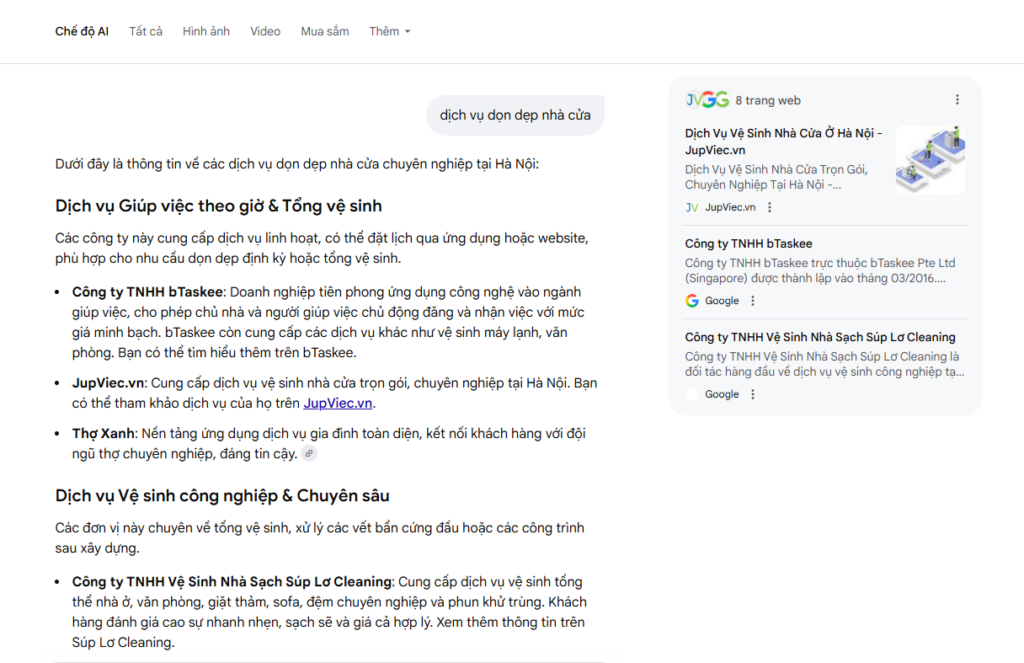1024x663 pixels.
Task: Click the JV favicon under JupViec card
Action: (x=692, y=208)
